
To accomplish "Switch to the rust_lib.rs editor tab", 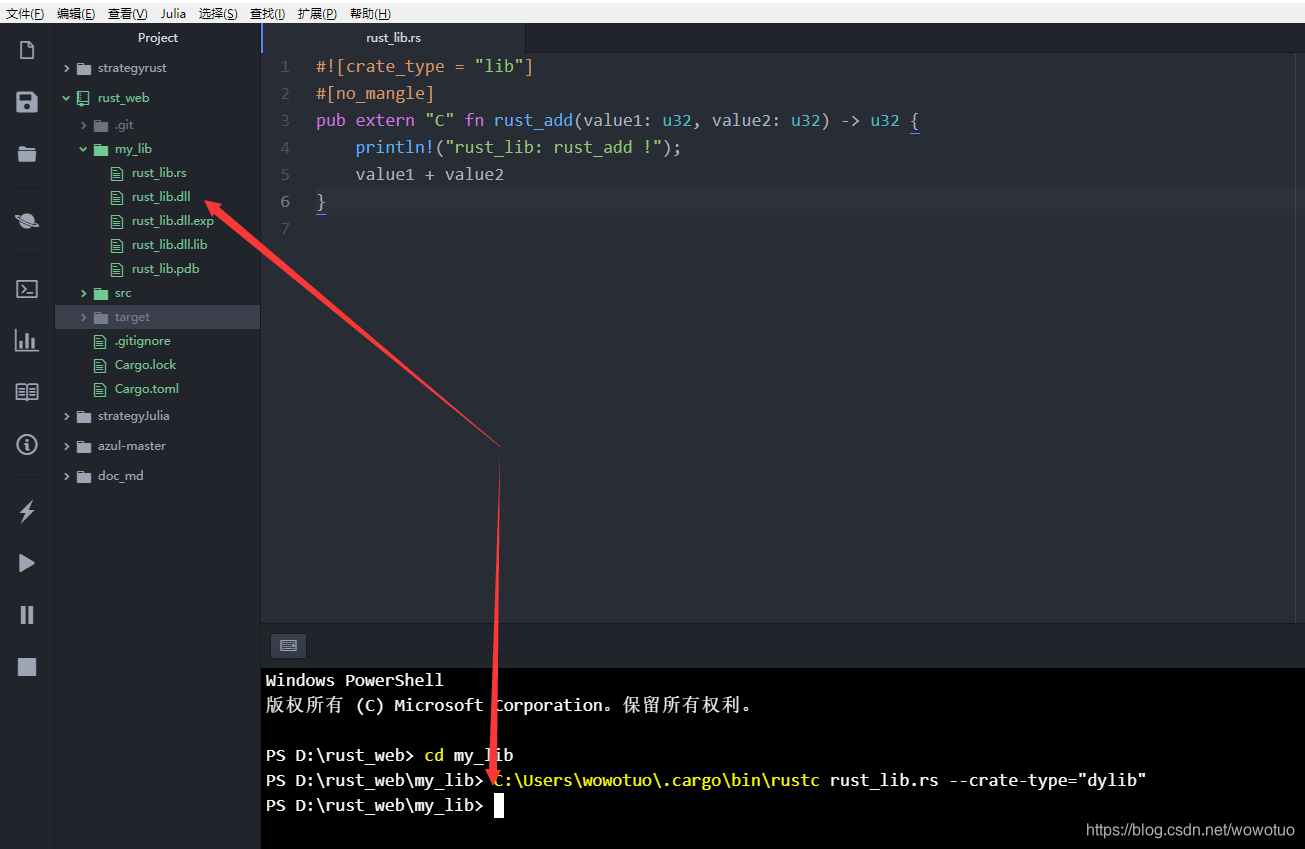I will [393, 37].
